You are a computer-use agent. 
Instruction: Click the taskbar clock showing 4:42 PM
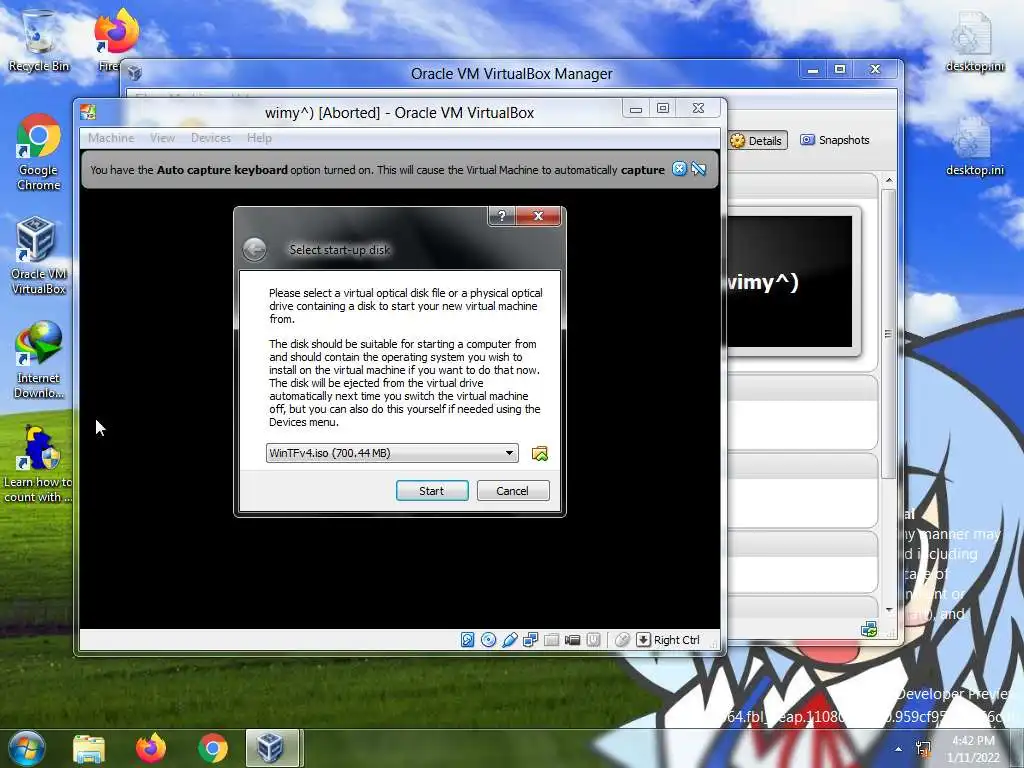[x=973, y=749]
